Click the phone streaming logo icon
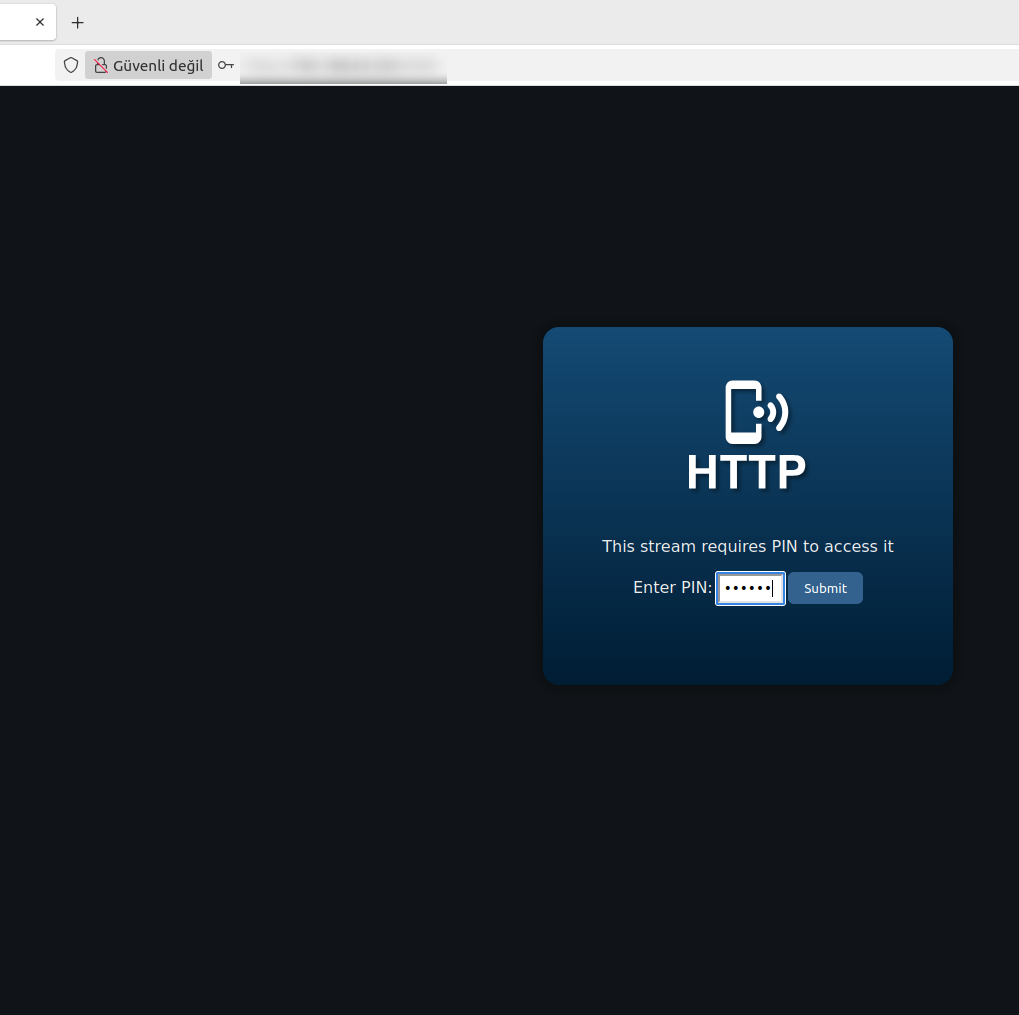The image size is (1019, 1015). 756,411
